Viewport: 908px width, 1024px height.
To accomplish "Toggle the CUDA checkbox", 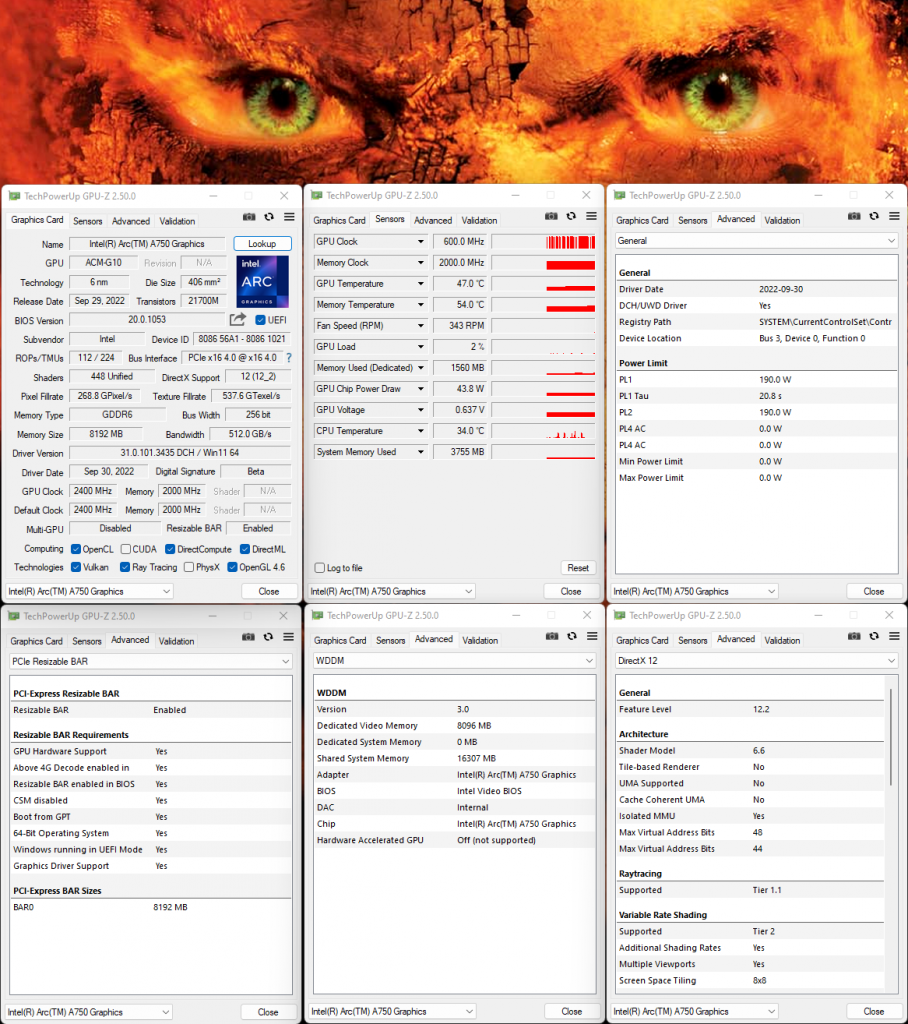I will pyautogui.click(x=126, y=549).
